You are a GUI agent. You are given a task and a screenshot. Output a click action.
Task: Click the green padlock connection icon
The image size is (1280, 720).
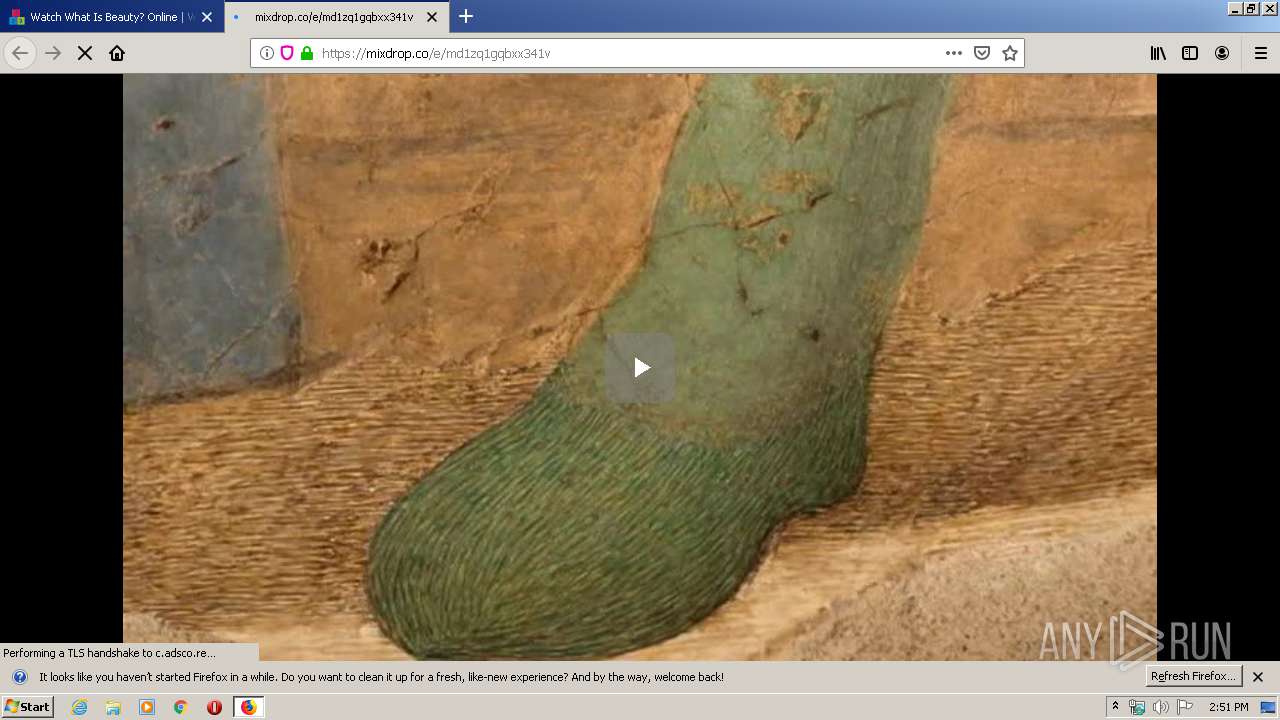[x=307, y=53]
